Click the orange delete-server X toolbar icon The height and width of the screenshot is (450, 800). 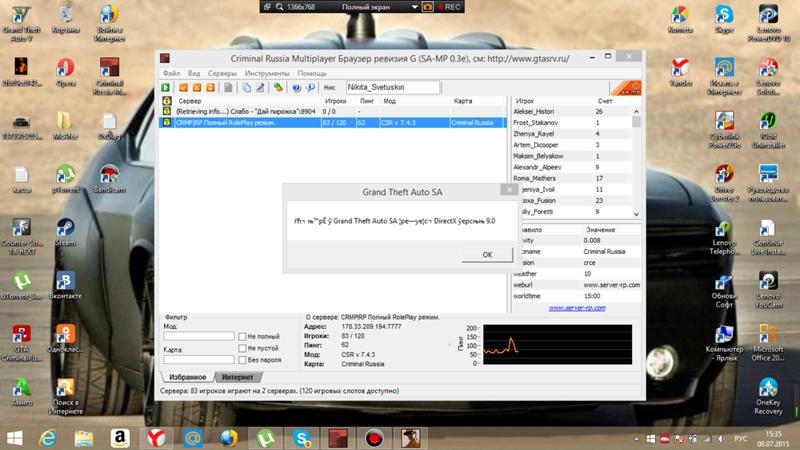[x=197, y=88]
